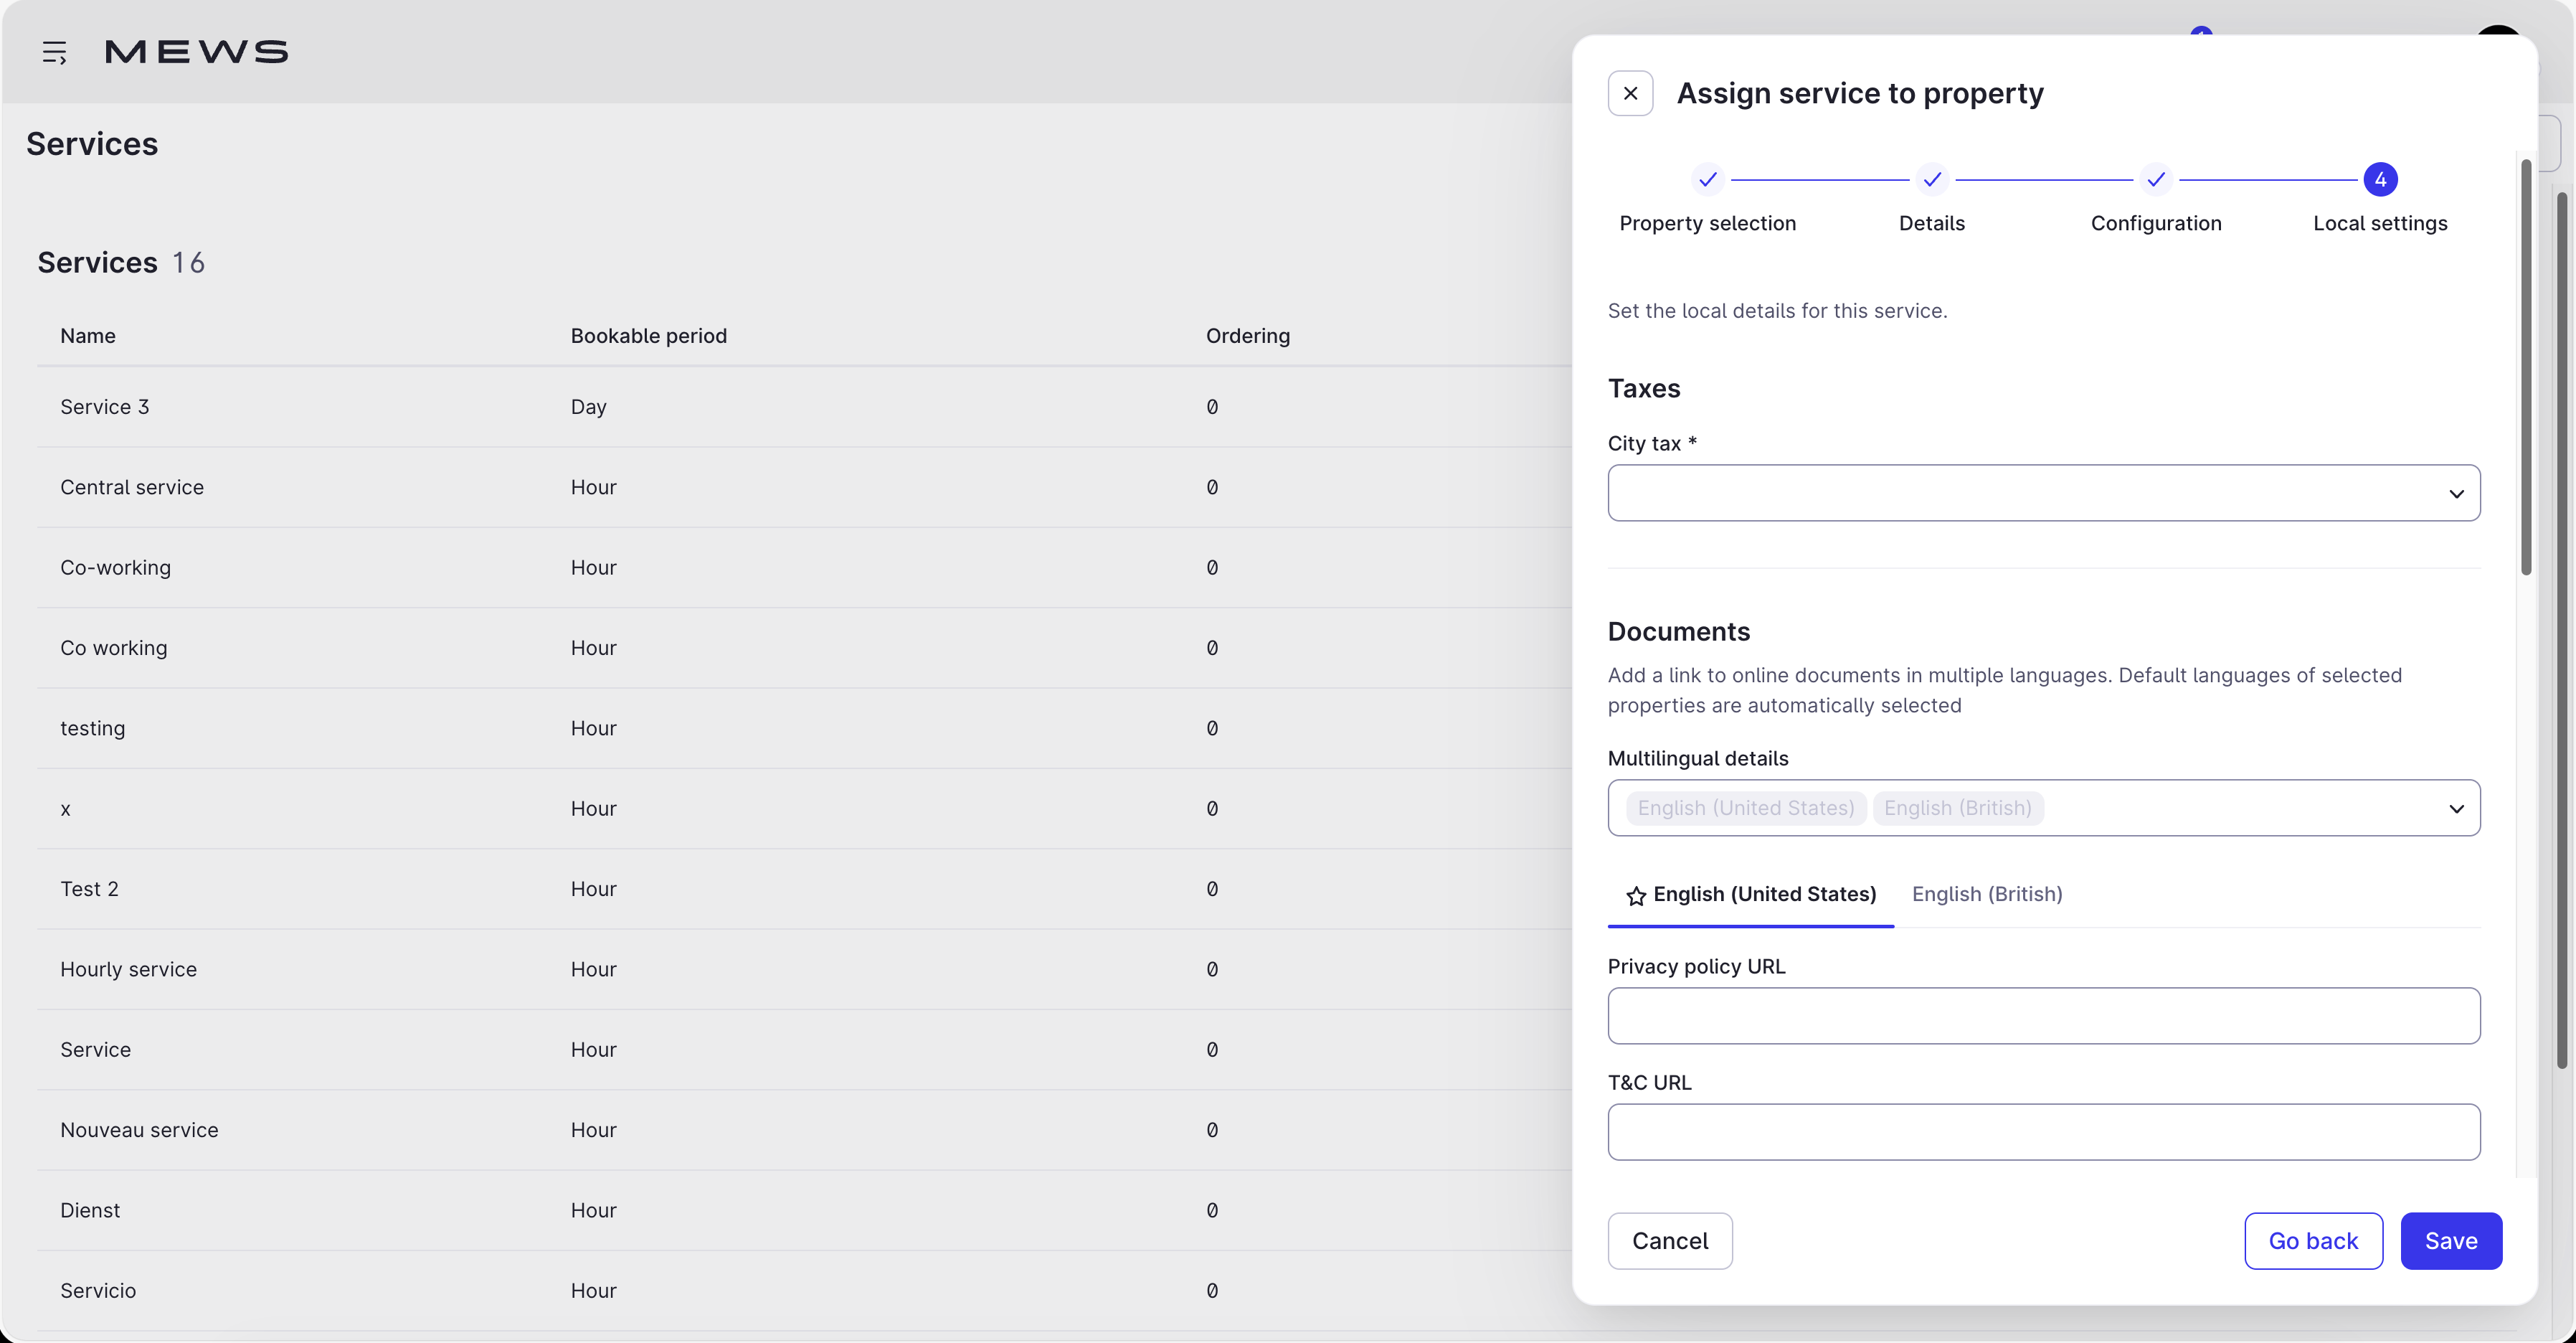Click the Cancel button
Screen dimensions: 2576x1343
pyautogui.click(x=1669, y=1241)
